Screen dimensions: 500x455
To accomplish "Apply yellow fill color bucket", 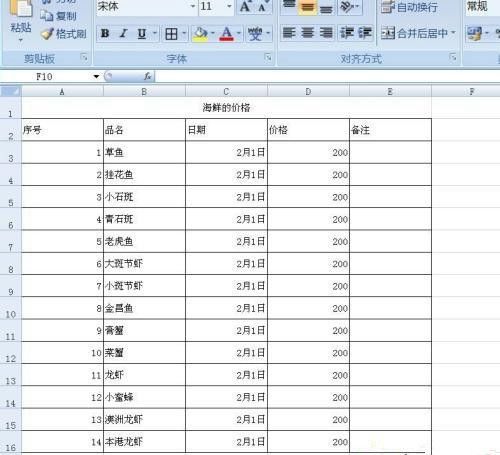I will pyautogui.click(x=200, y=34).
